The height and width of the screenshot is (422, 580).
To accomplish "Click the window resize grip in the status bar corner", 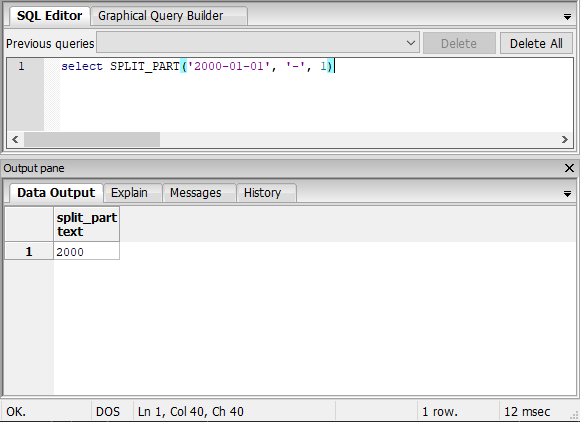I will click(x=575, y=416).
